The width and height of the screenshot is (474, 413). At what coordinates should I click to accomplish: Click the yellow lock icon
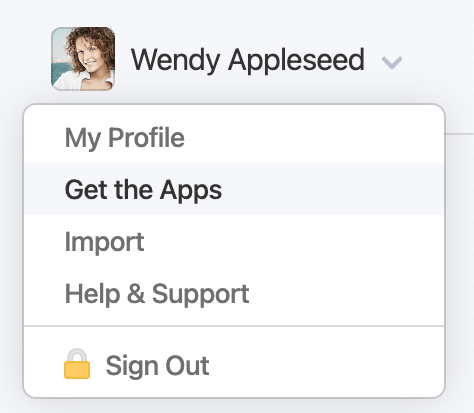click(x=77, y=364)
